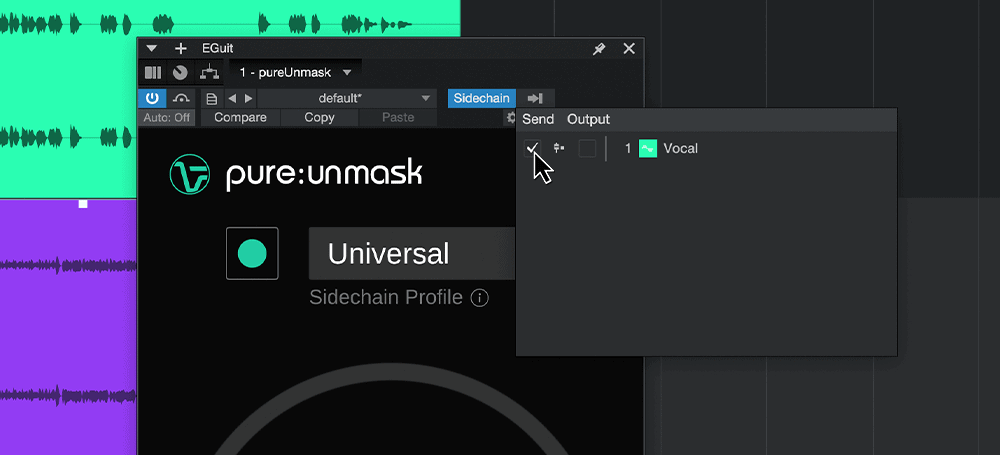Open the routing view icon
Screen dimensions: 1000x455
(x=209, y=73)
